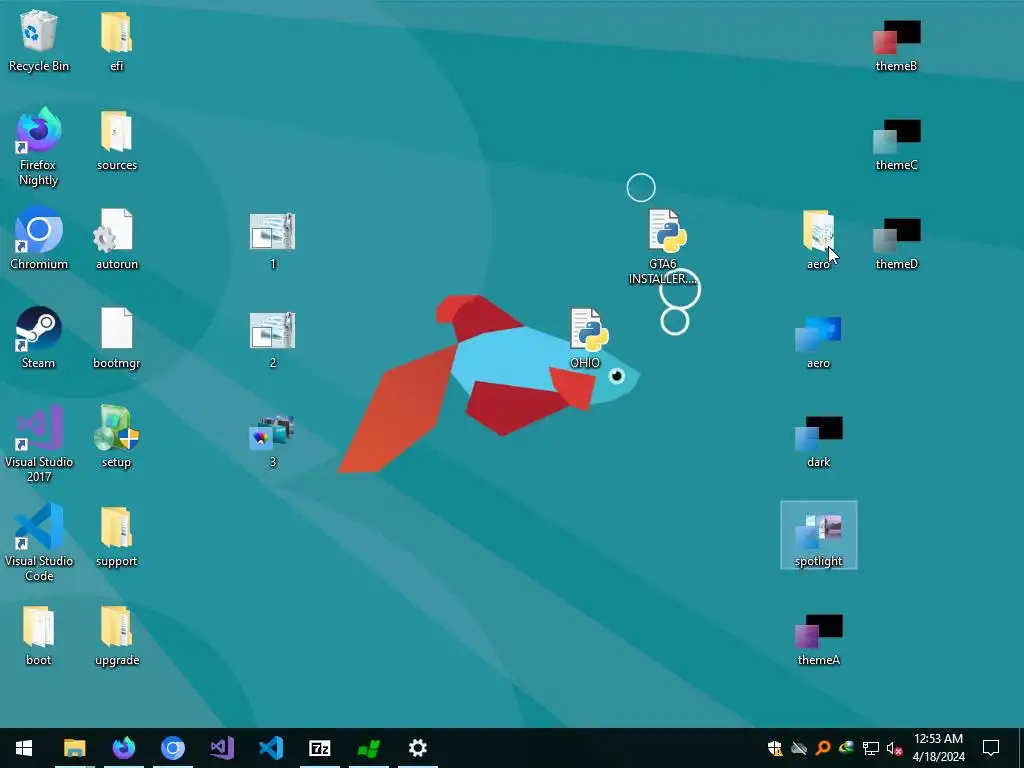Select the GTA6 INSTALLER Python file
The width and height of the screenshot is (1024, 768).
pos(663,246)
